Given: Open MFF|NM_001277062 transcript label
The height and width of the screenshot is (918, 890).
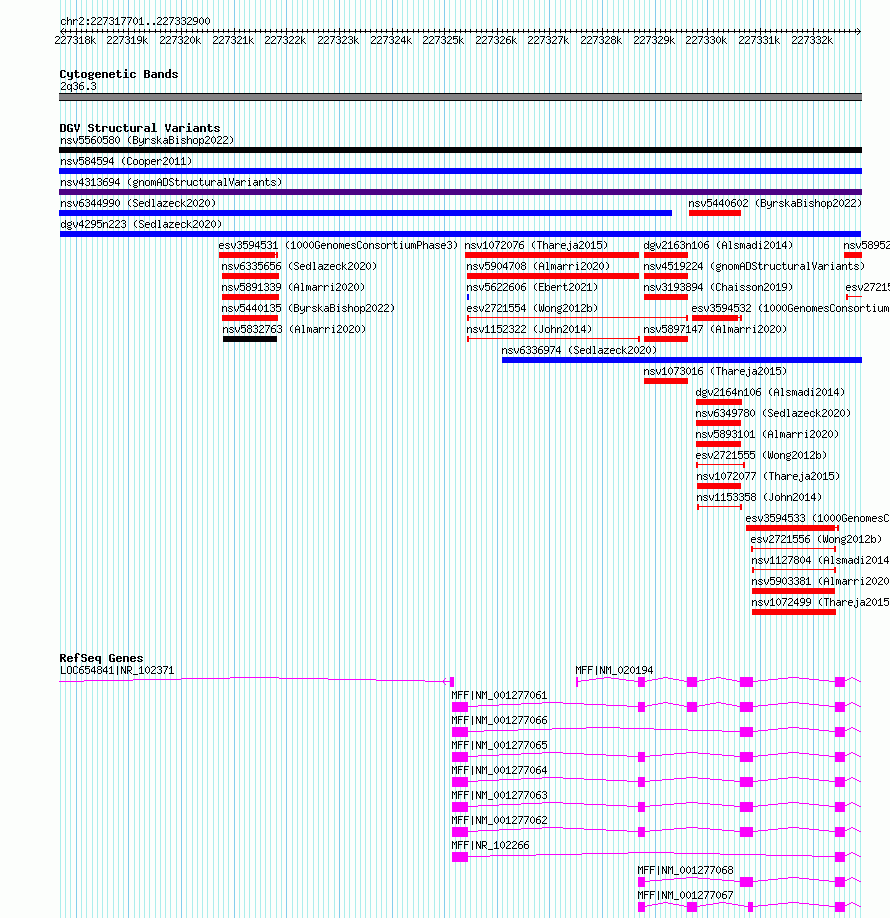Looking at the screenshot, I should [x=499, y=821].
